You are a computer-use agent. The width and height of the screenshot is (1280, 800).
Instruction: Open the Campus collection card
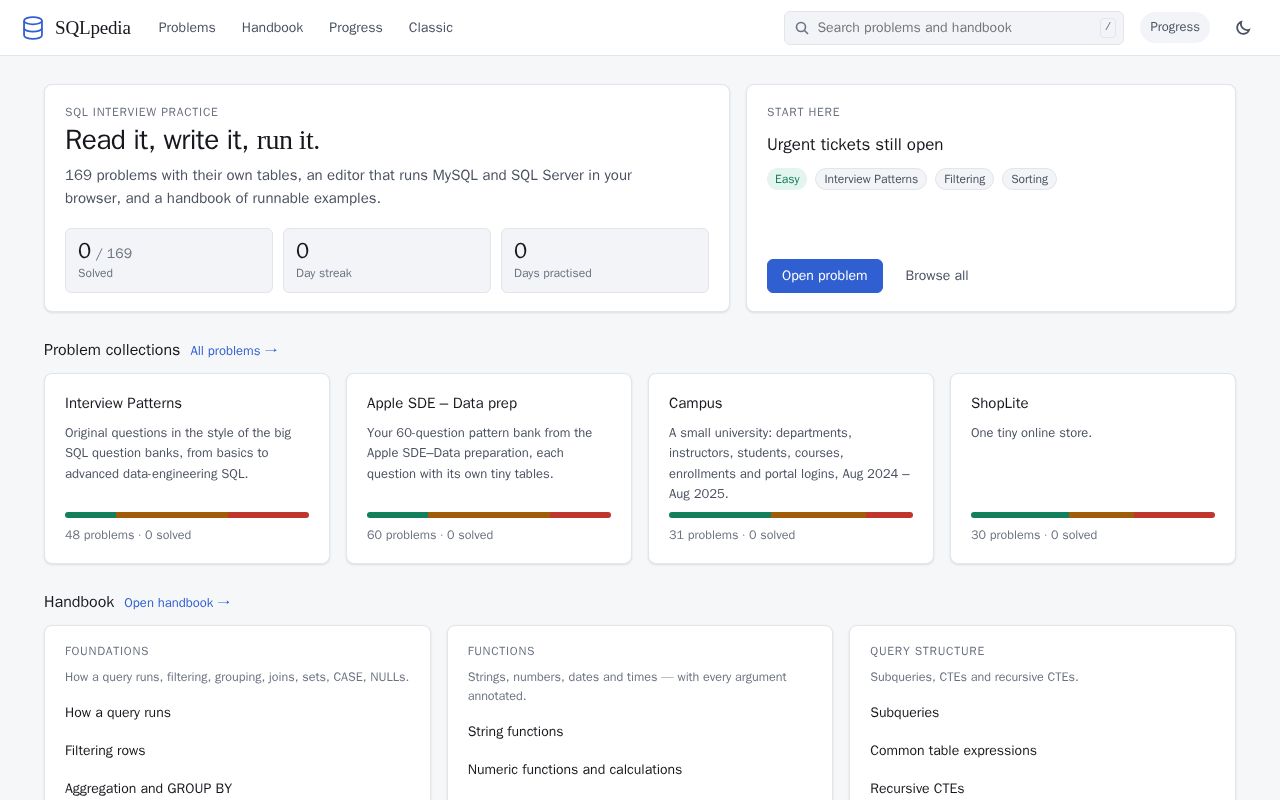(x=791, y=469)
